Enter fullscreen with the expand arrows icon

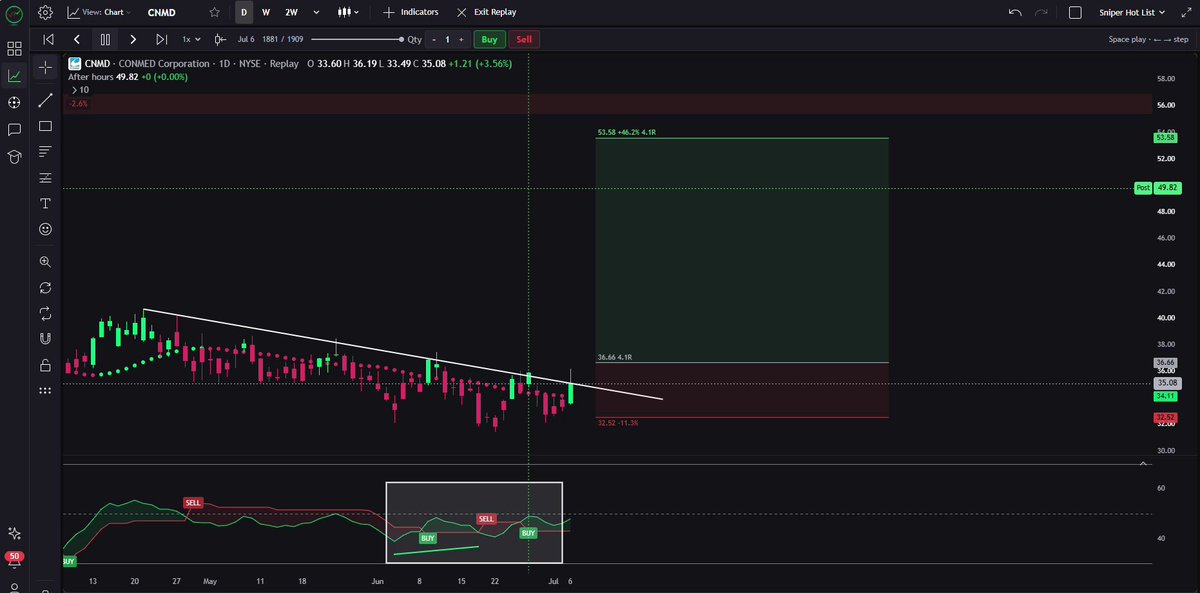[1186, 13]
